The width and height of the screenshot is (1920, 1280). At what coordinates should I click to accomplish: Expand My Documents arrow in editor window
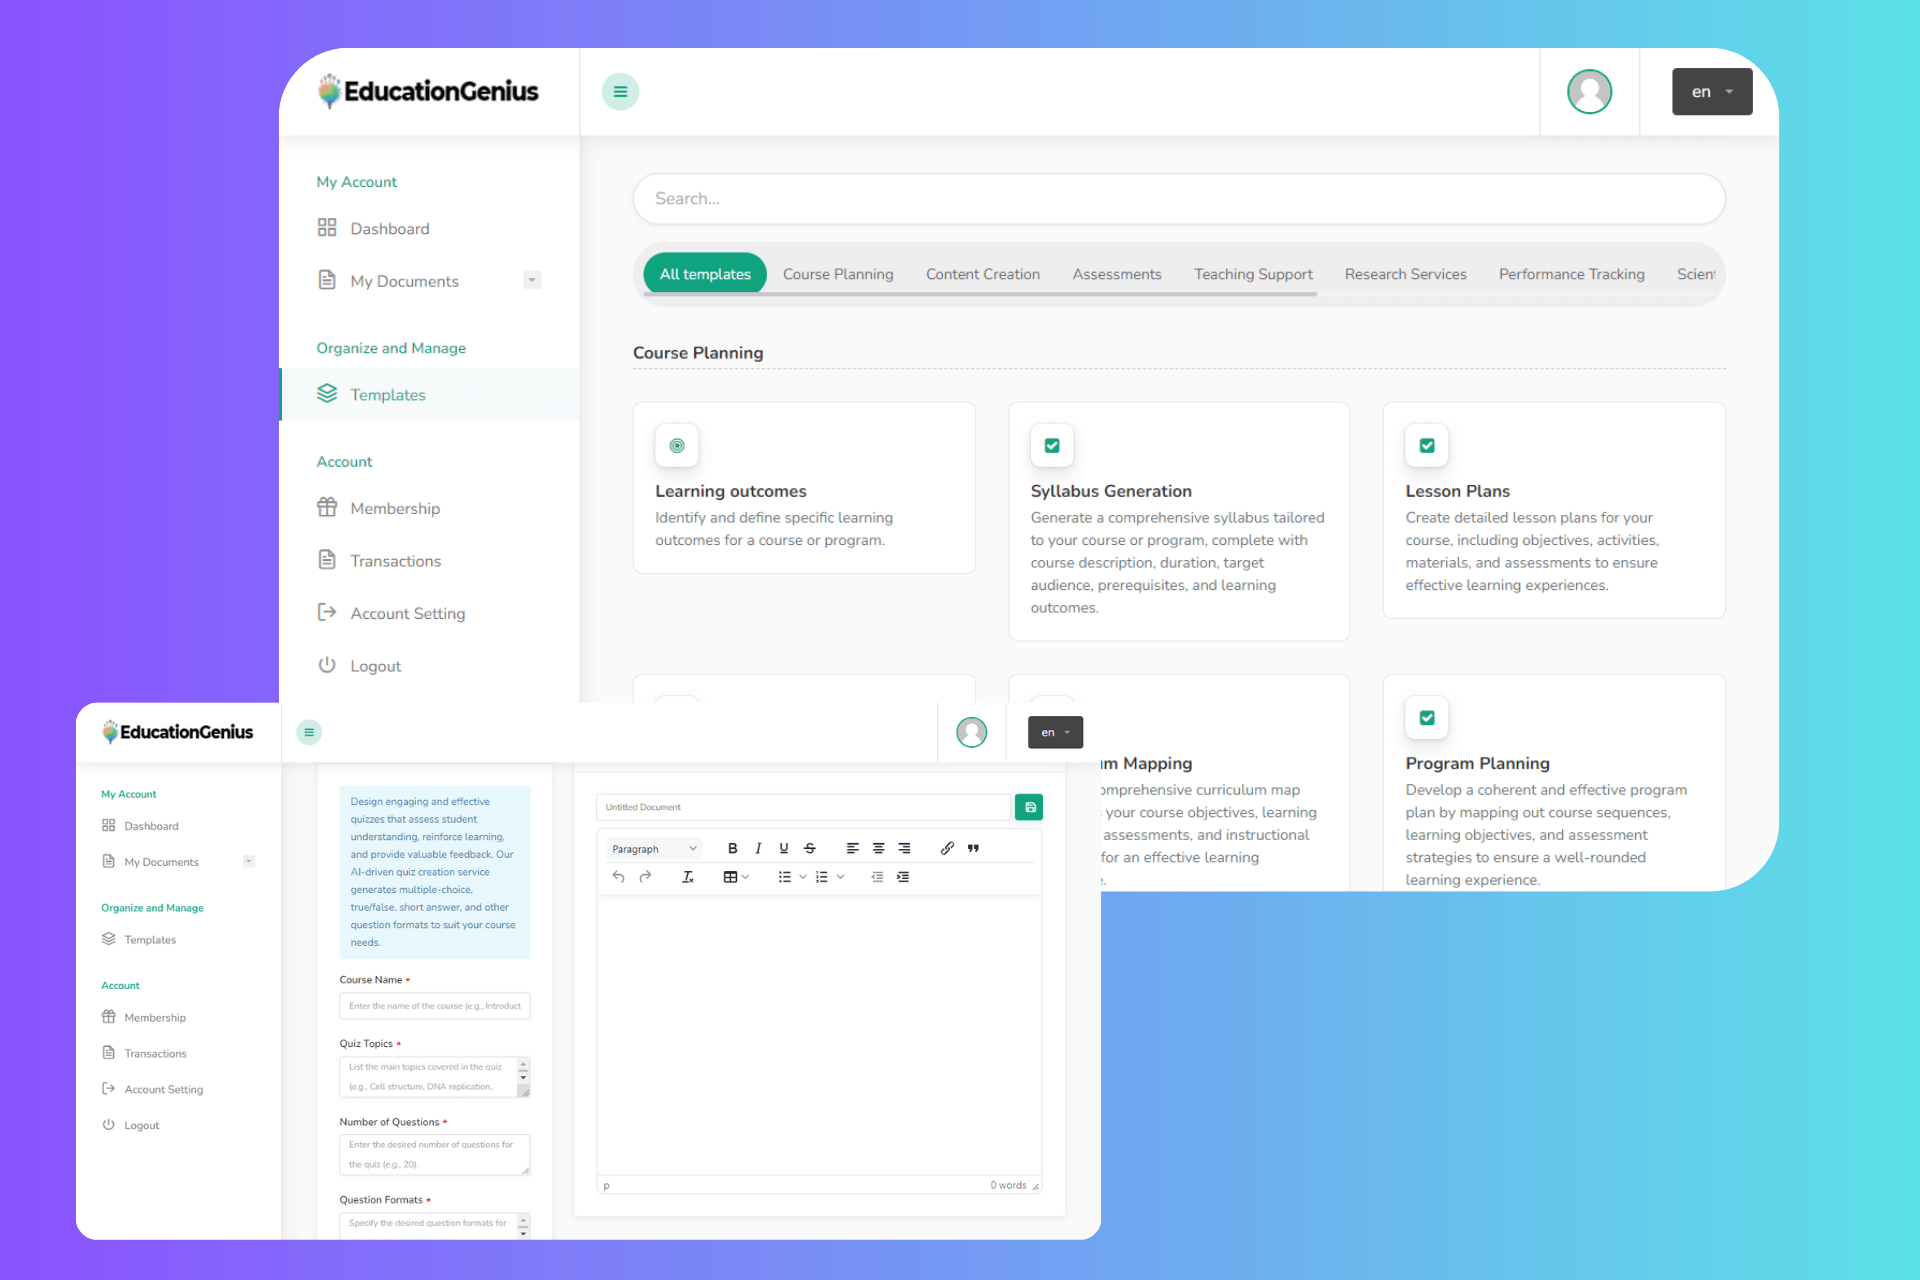point(249,862)
